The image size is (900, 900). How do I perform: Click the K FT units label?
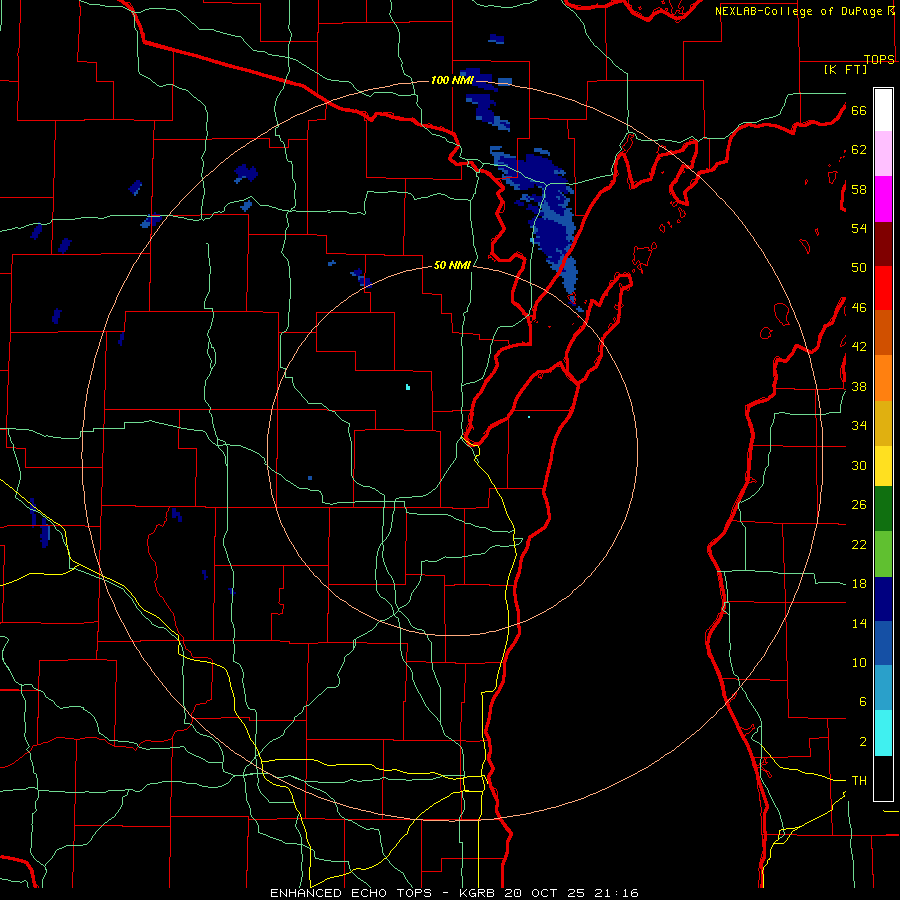click(x=845, y=69)
